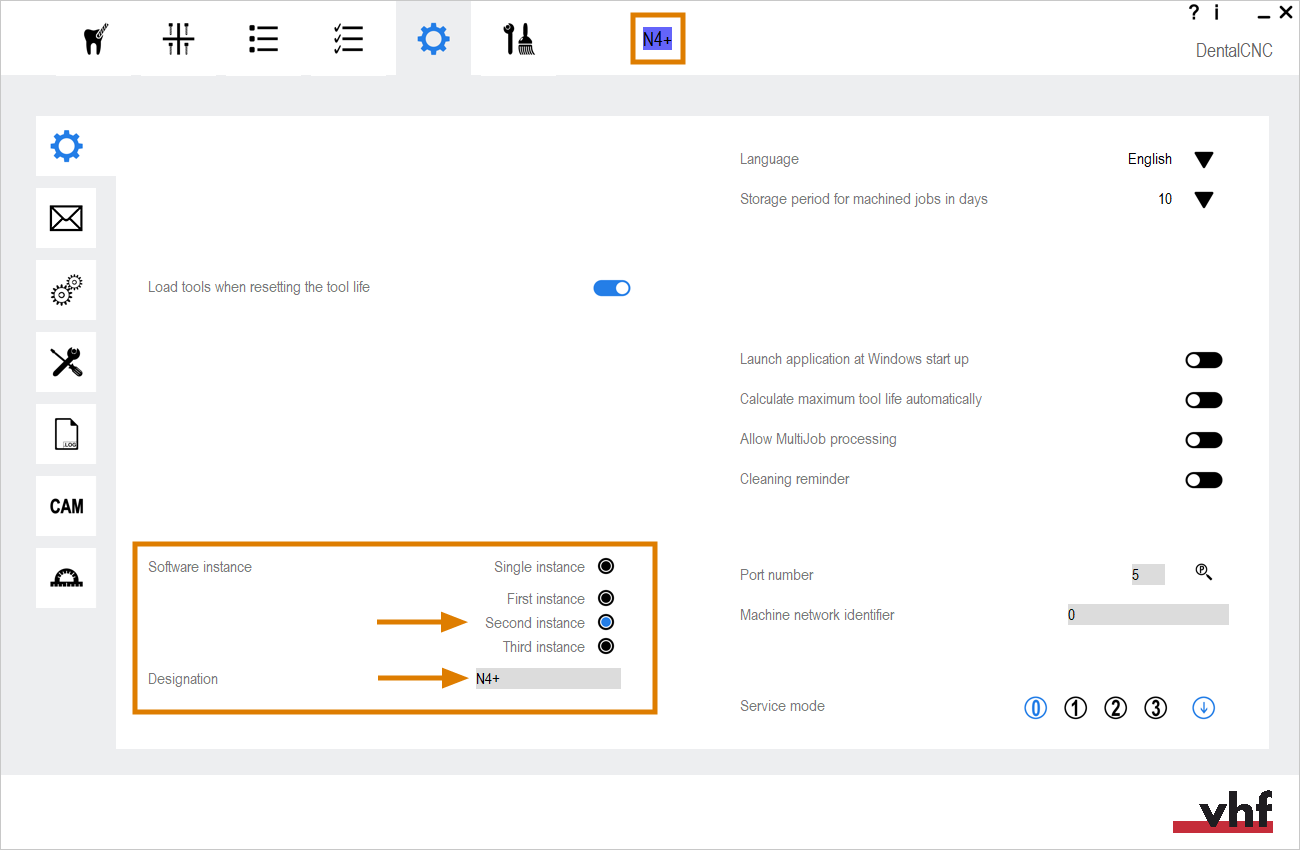Select the N4+ machine instance label
The height and width of the screenshot is (850, 1300).
pyautogui.click(x=657, y=39)
